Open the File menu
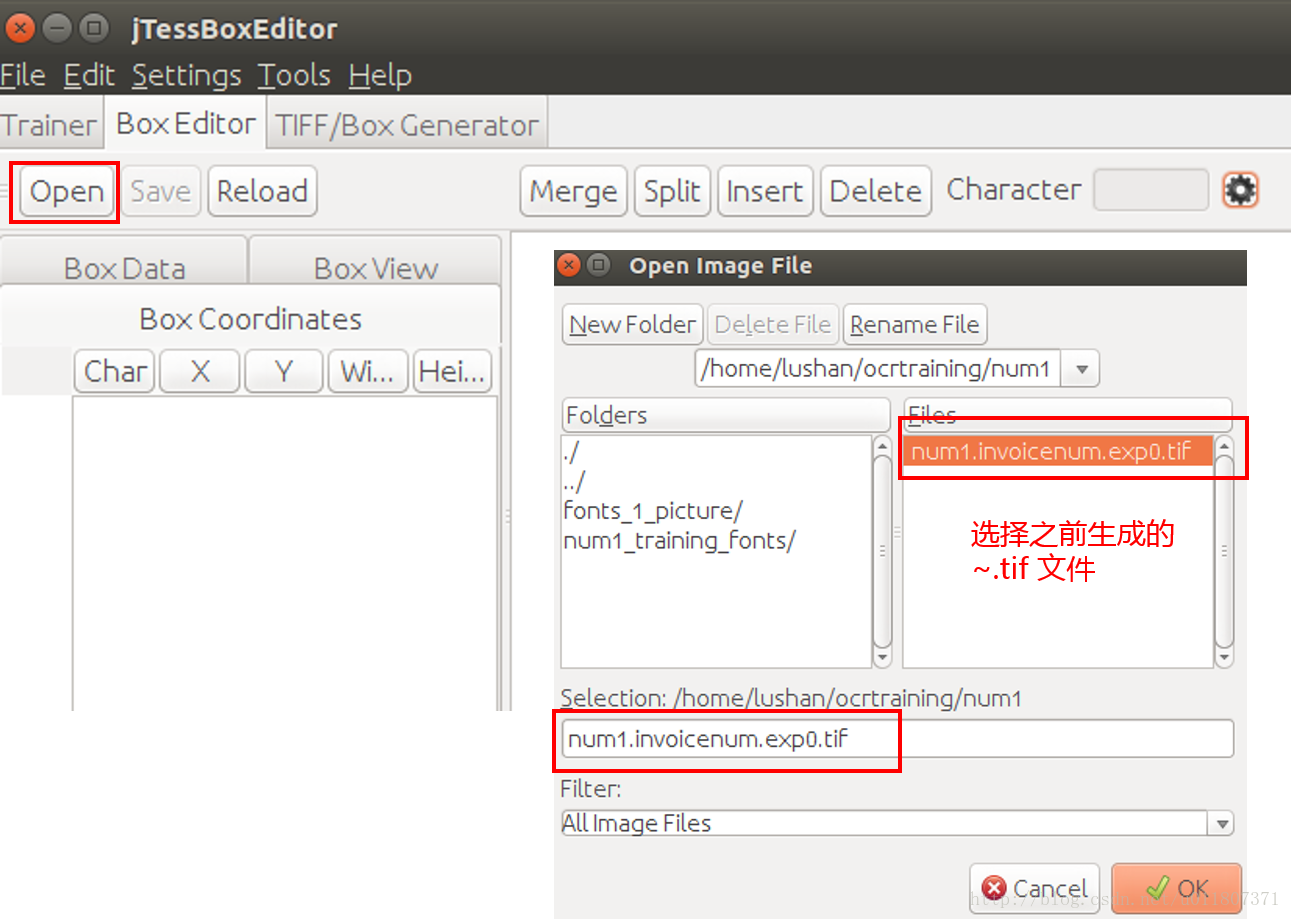This screenshot has width=1291, height=919. 23,76
